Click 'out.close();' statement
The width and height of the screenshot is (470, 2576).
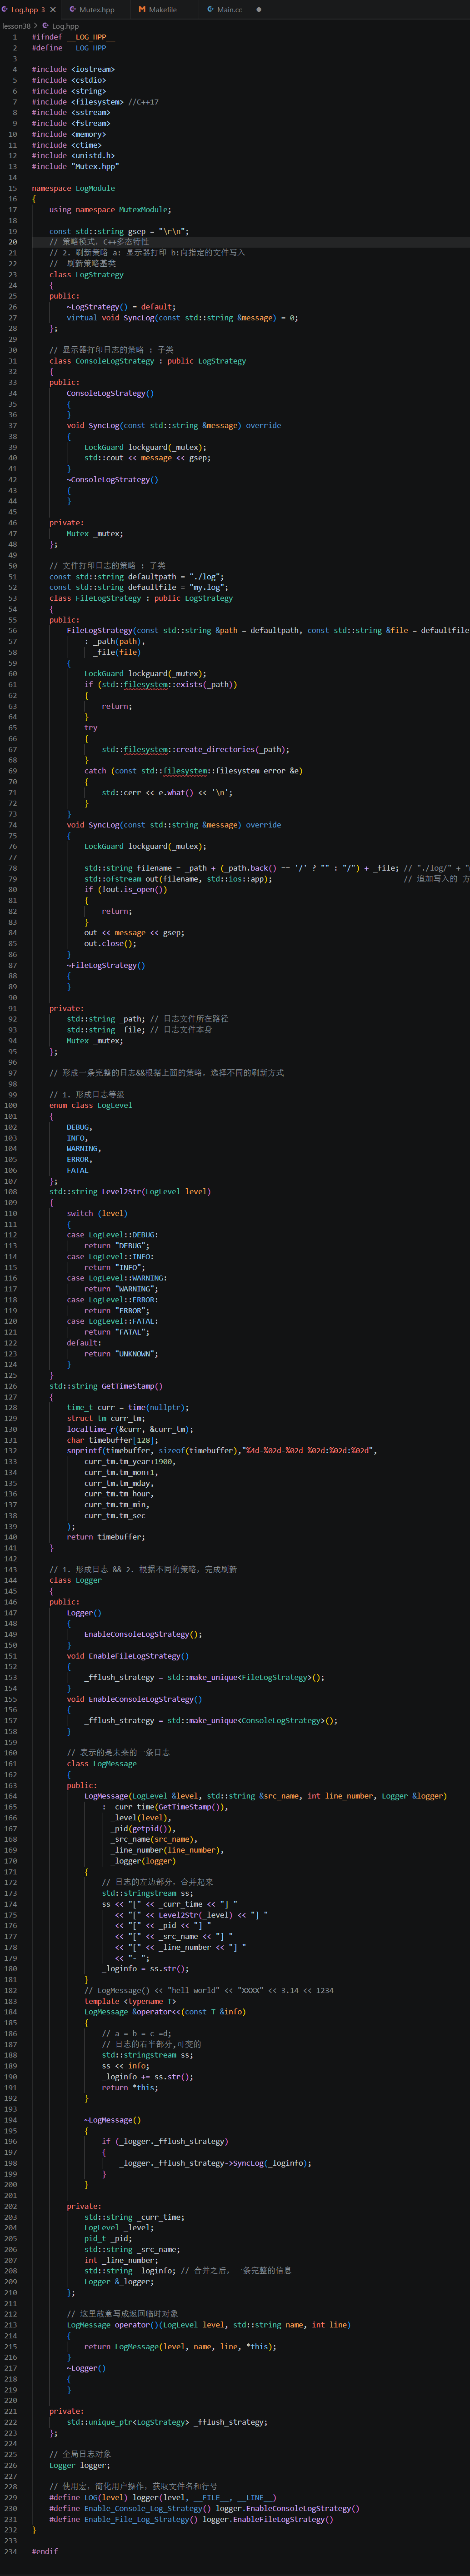coord(110,944)
